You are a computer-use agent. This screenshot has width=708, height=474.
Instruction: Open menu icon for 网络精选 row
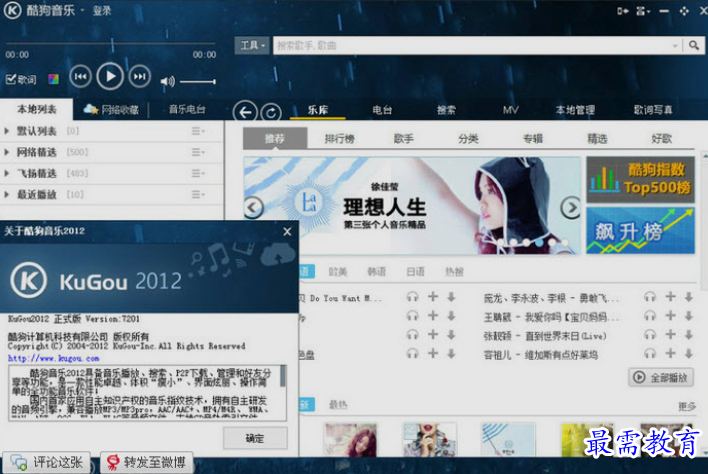[x=198, y=152]
